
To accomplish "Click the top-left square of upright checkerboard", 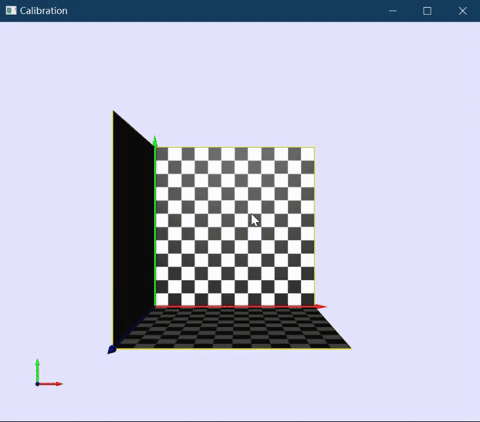I will click(x=162, y=154).
